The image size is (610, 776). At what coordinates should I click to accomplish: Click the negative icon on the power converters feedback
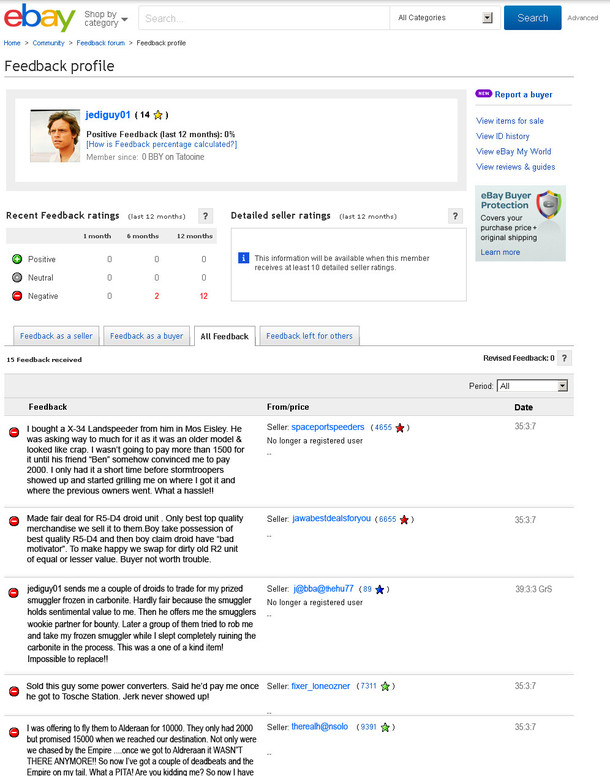(14, 691)
